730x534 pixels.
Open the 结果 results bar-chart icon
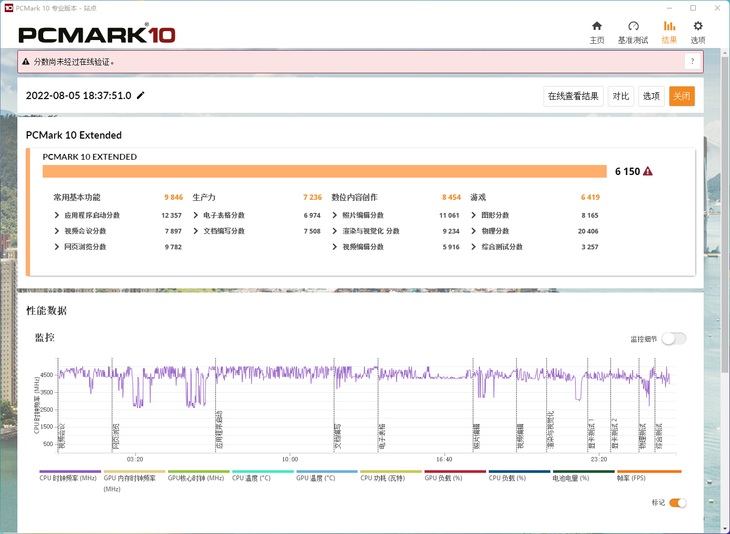669,26
